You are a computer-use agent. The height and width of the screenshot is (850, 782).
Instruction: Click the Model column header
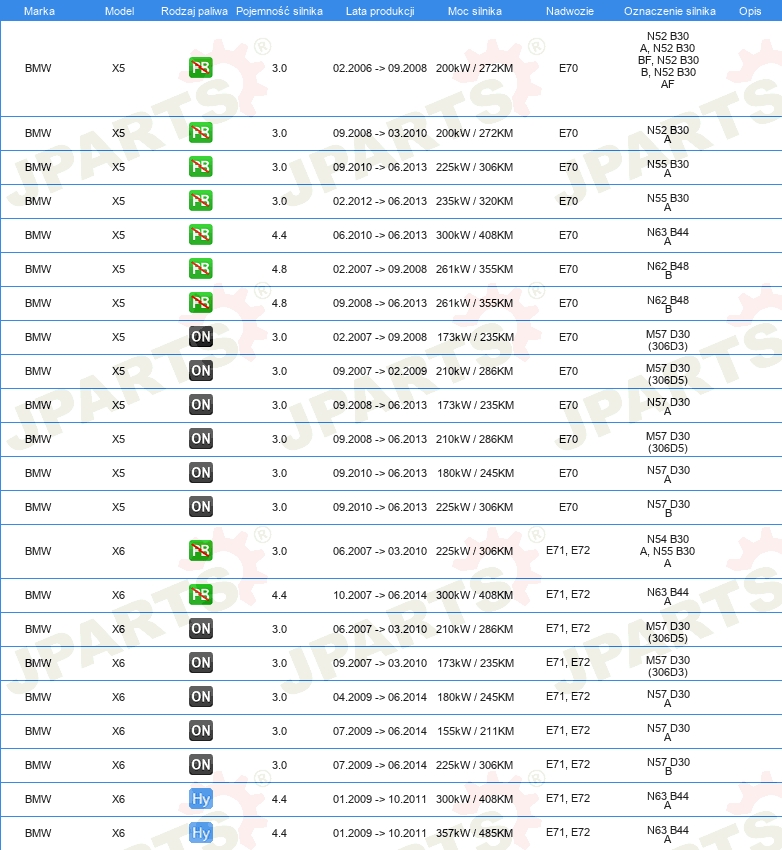(x=119, y=11)
